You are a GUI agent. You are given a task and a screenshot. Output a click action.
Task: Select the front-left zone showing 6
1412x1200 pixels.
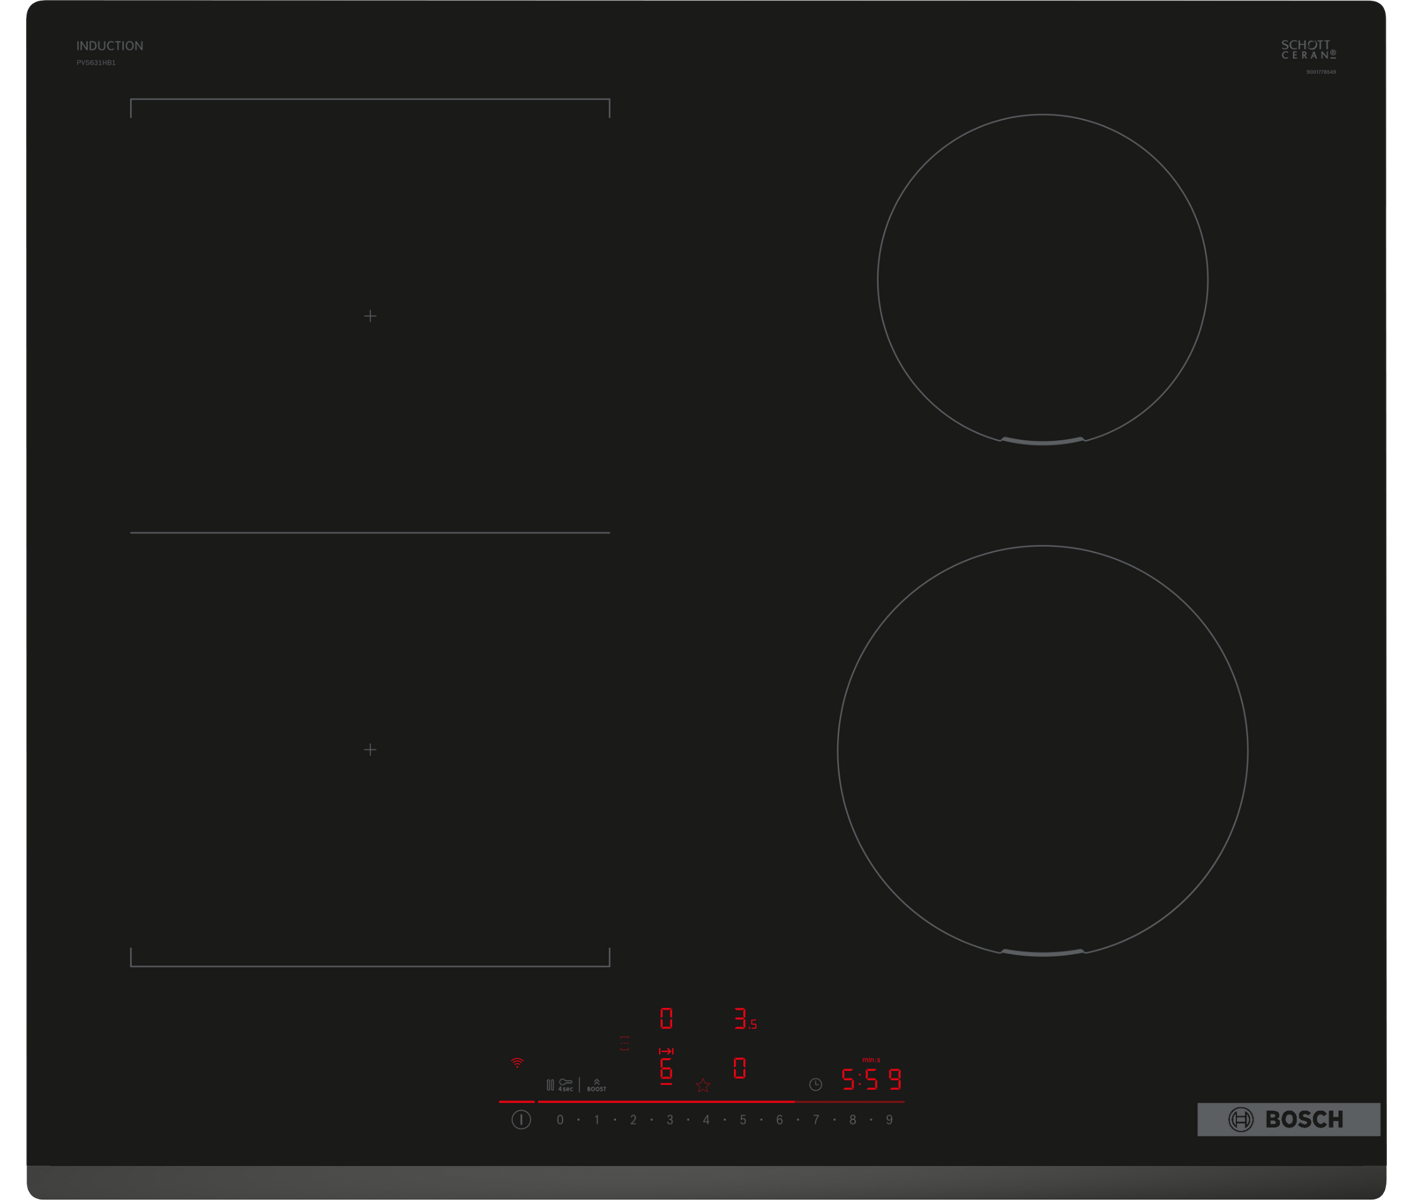click(x=666, y=1070)
